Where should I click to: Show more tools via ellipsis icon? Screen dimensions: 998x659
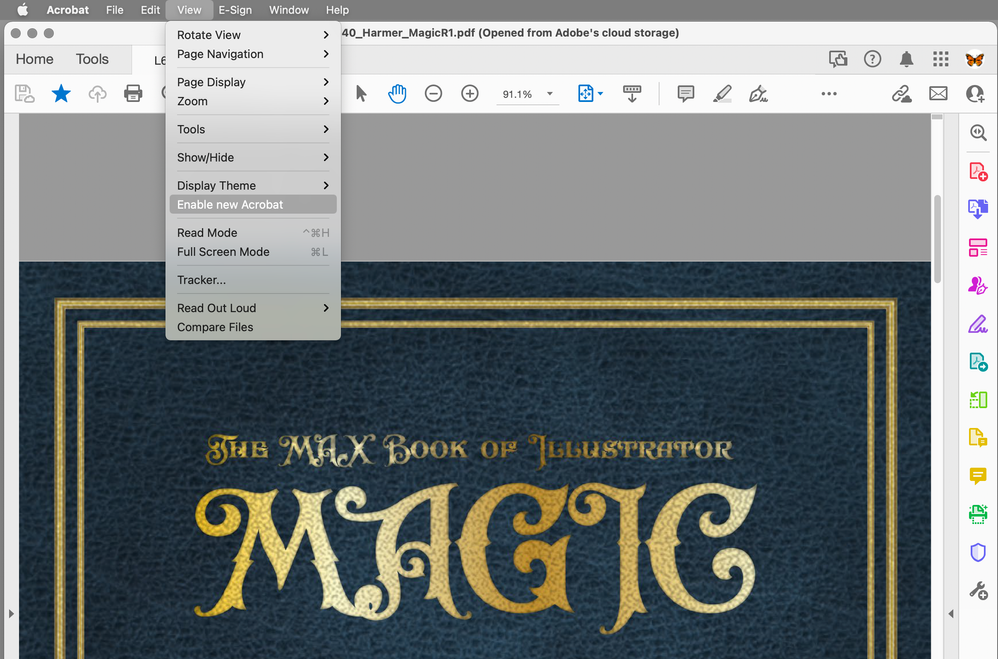pyautogui.click(x=829, y=94)
